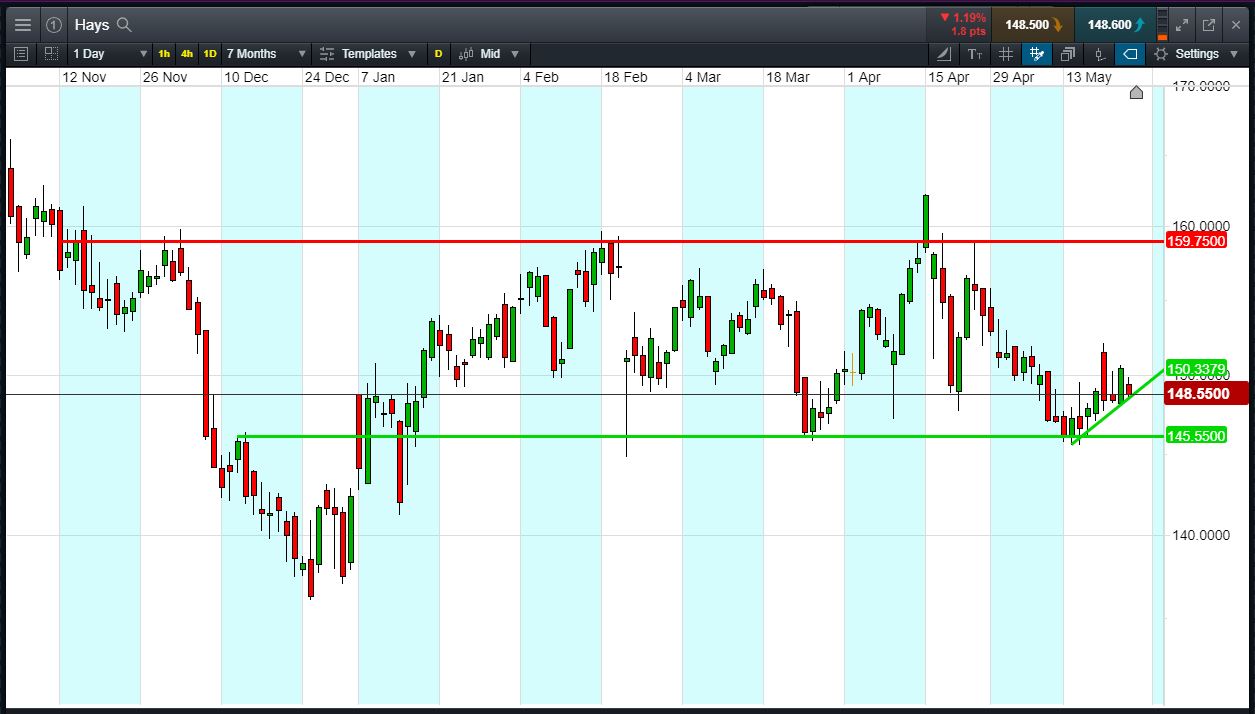Click the 21 Jan date label
Screen dimensions: 1255x714
pyautogui.click(x=462, y=77)
